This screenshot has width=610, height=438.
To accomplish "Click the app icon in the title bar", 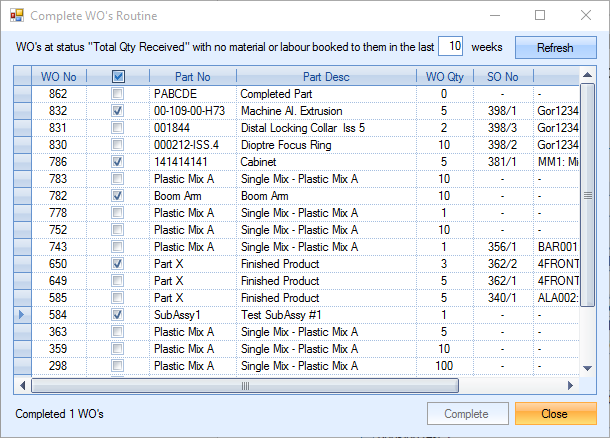I will 15,16.
